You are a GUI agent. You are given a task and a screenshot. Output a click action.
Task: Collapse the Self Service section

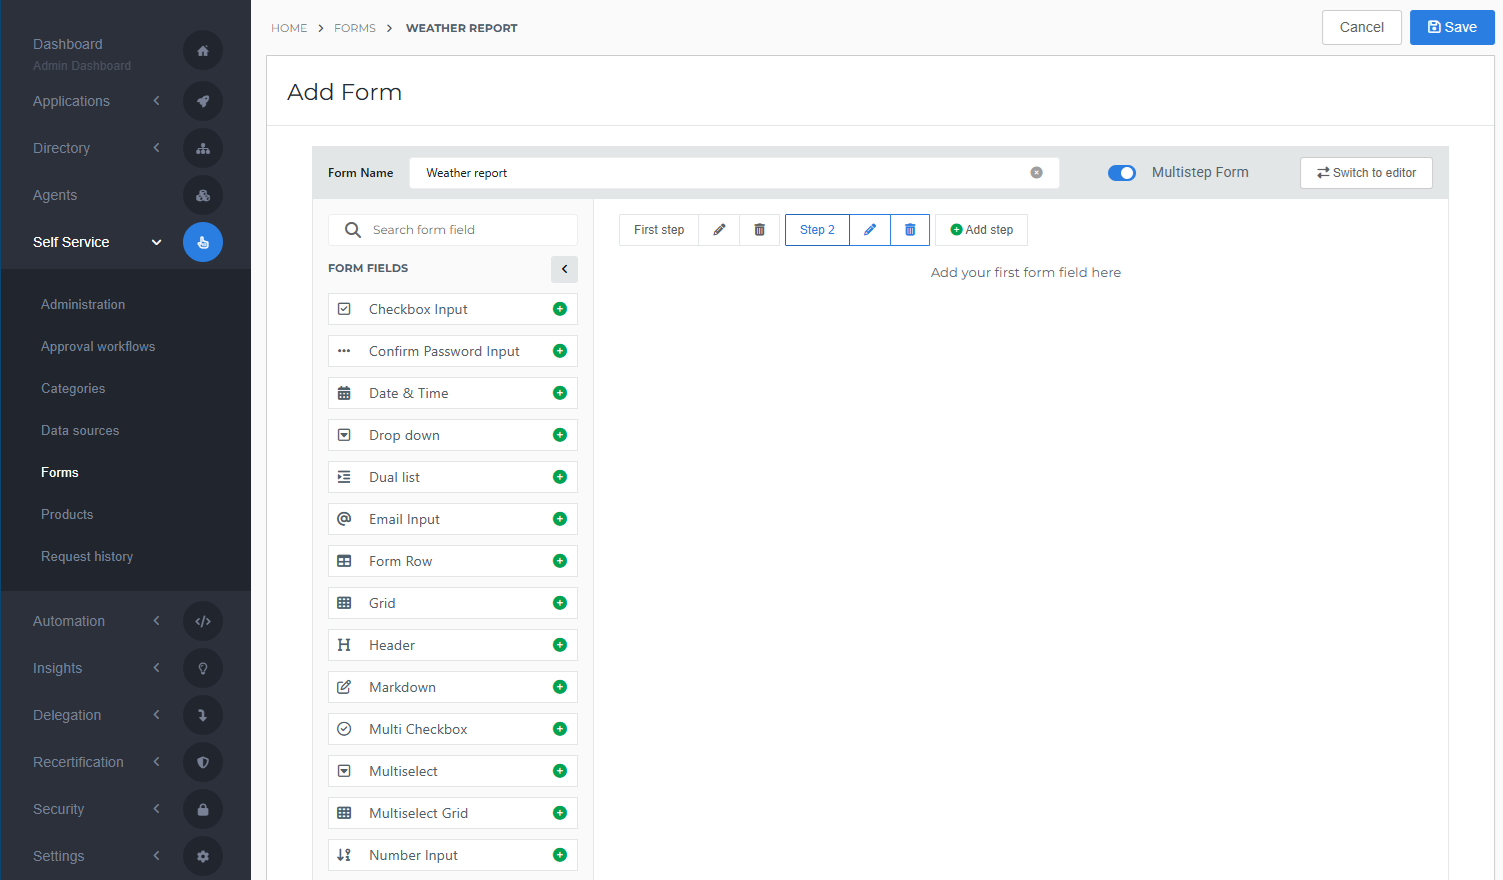(x=156, y=241)
